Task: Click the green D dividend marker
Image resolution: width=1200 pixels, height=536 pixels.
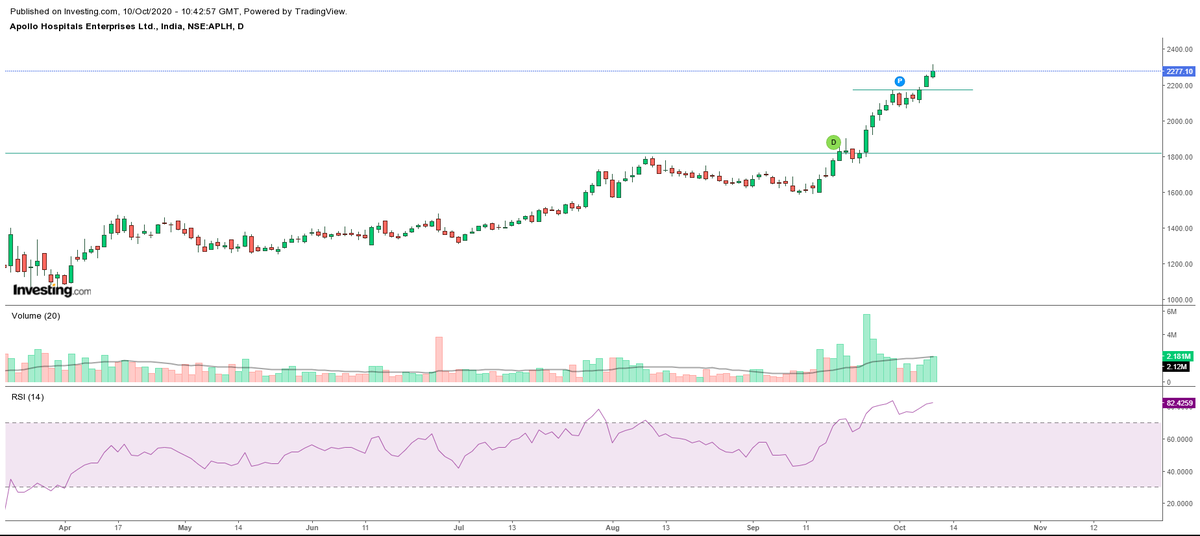Action: tap(833, 142)
